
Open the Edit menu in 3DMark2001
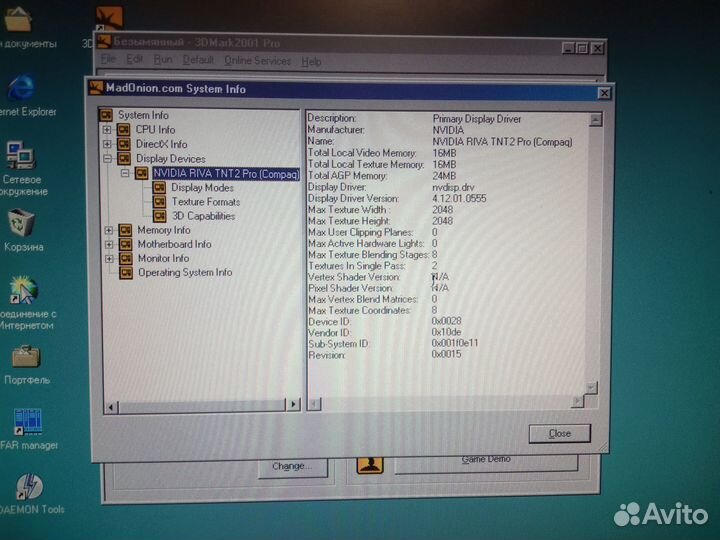134,59
